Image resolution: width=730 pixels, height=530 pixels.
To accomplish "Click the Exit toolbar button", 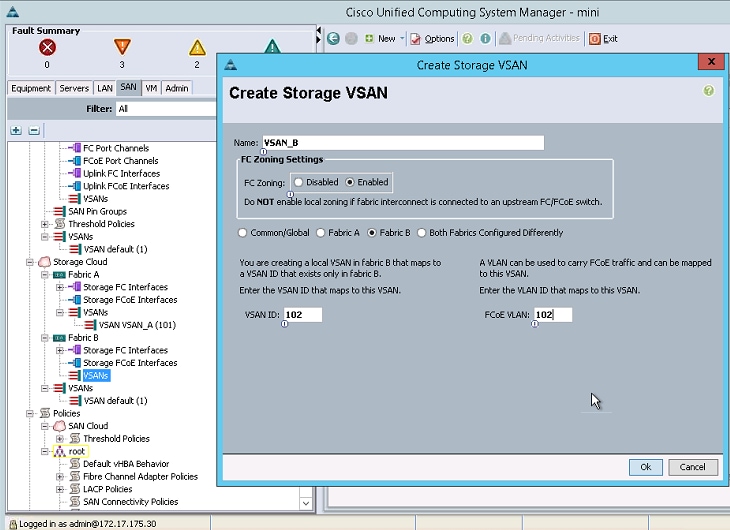I will (x=603, y=39).
